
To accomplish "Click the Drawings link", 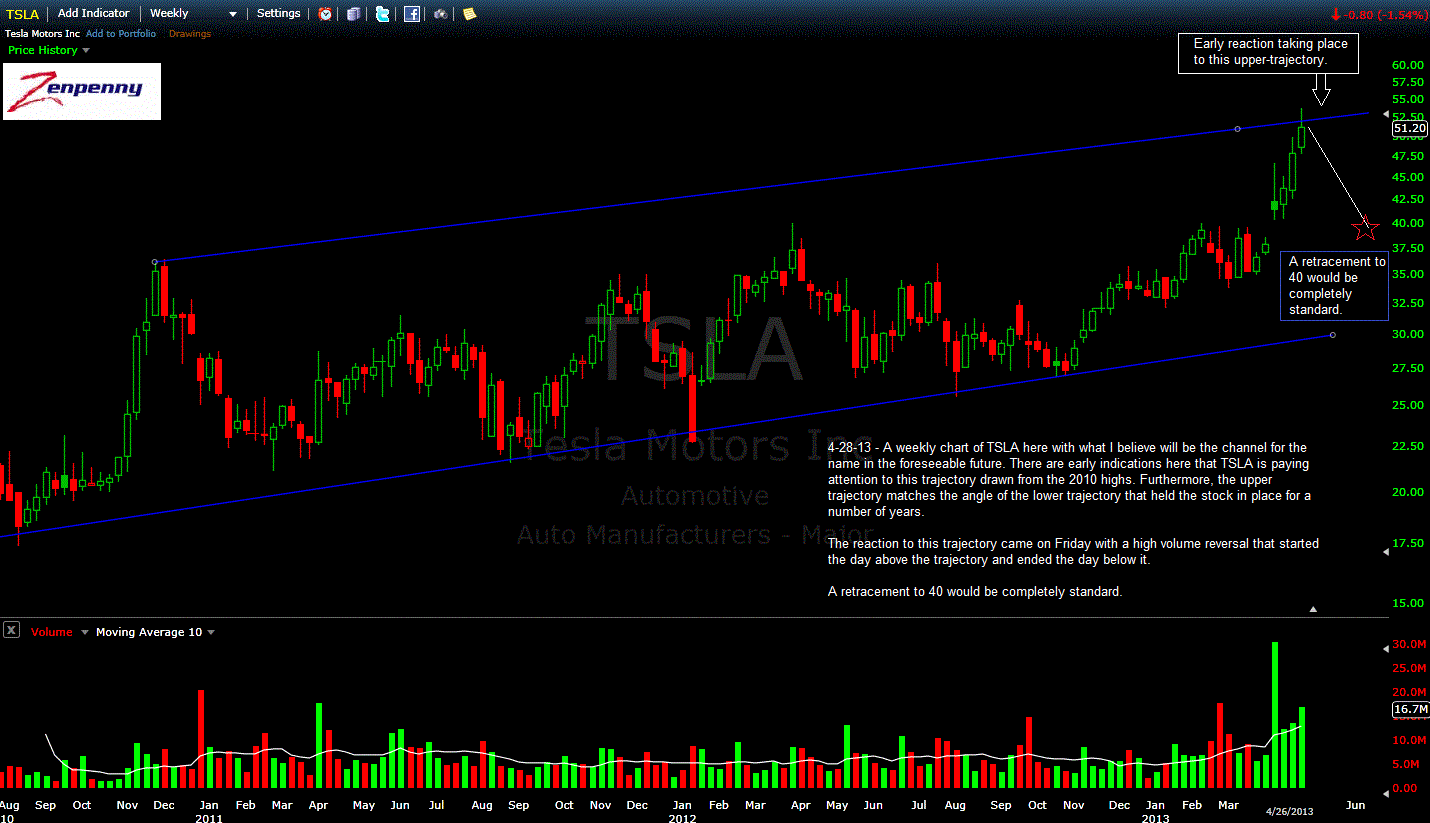I will pyautogui.click(x=190, y=34).
